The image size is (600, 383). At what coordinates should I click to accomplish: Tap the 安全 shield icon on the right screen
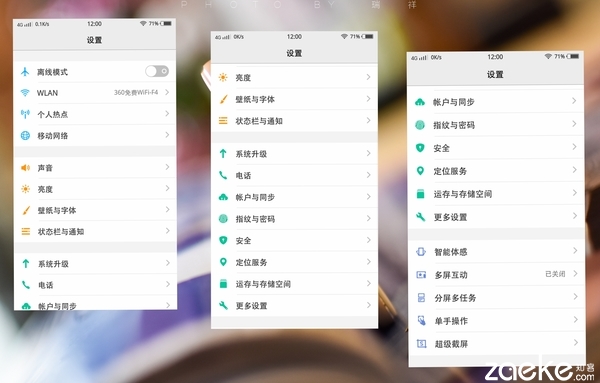click(x=420, y=148)
